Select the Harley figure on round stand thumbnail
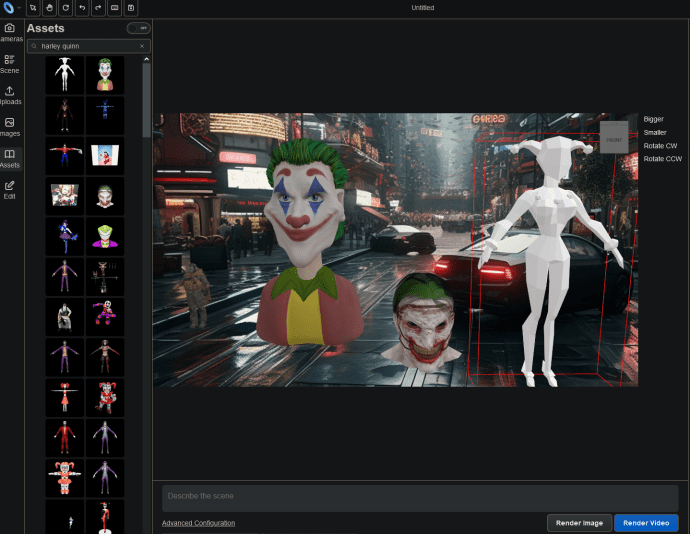The image size is (690, 534). (x=105, y=517)
